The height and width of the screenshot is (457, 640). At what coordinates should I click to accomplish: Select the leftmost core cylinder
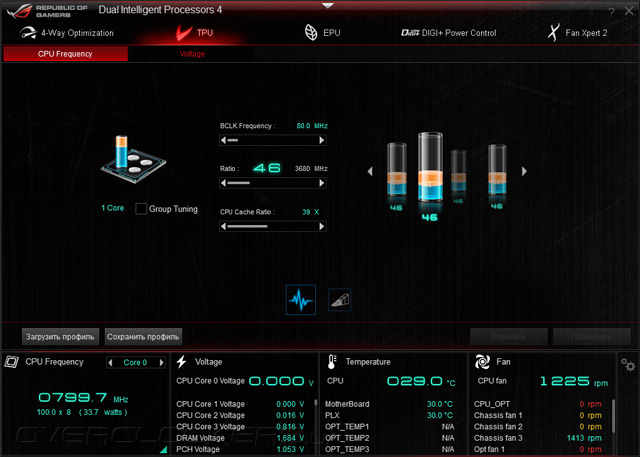click(x=396, y=170)
